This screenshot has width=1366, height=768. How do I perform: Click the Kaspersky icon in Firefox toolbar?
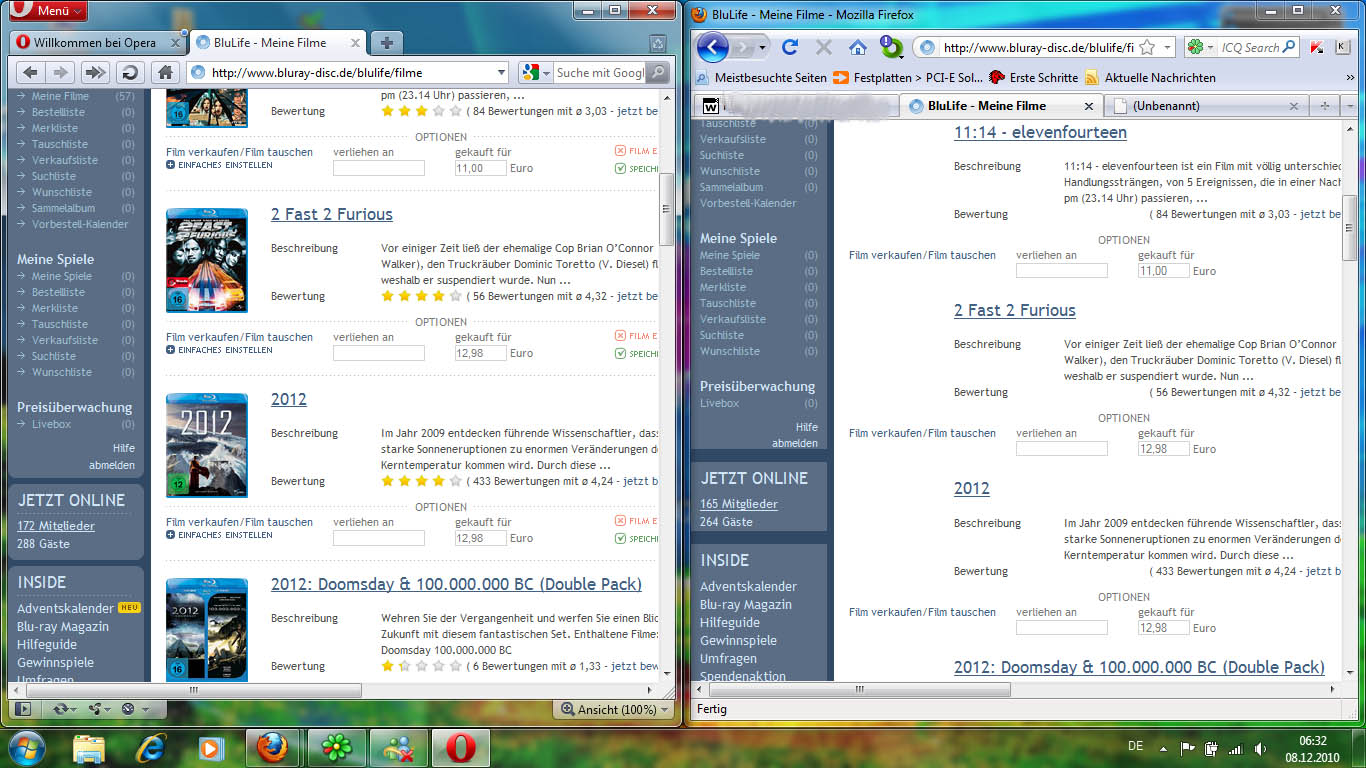click(x=1317, y=47)
